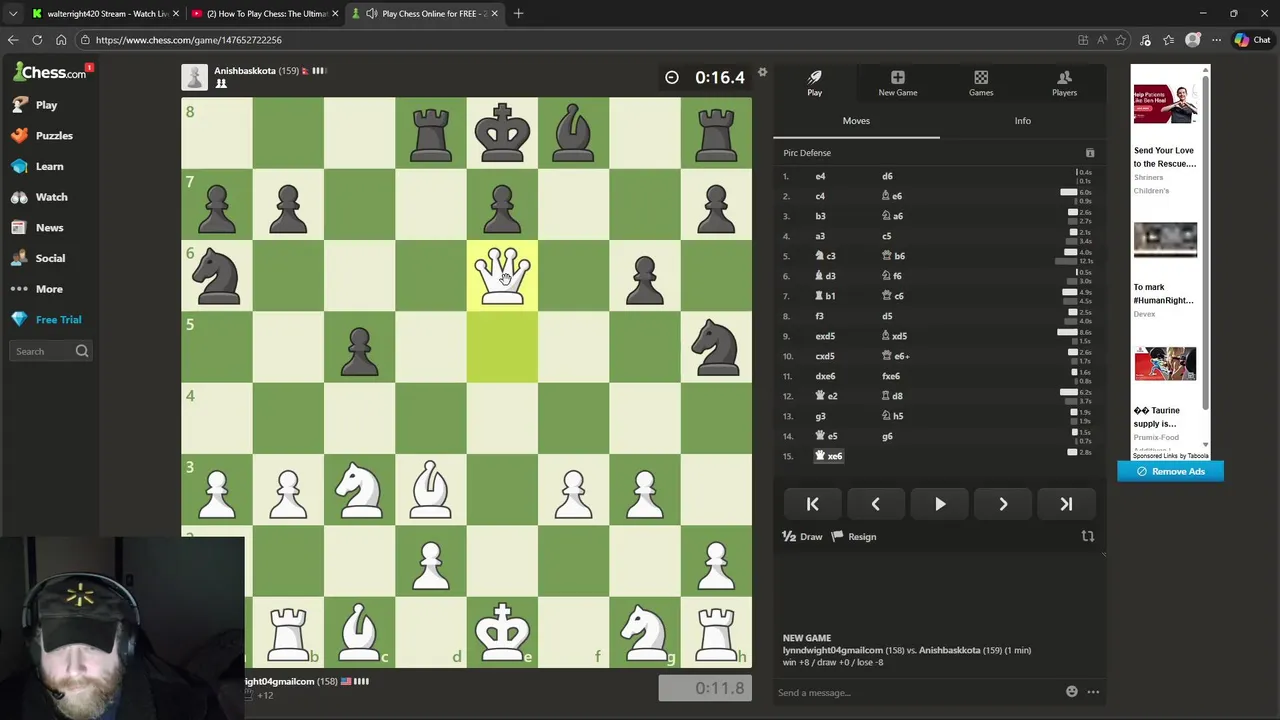
Task: Click move 15 Qxe6 in the move list
Action: [x=829, y=456]
